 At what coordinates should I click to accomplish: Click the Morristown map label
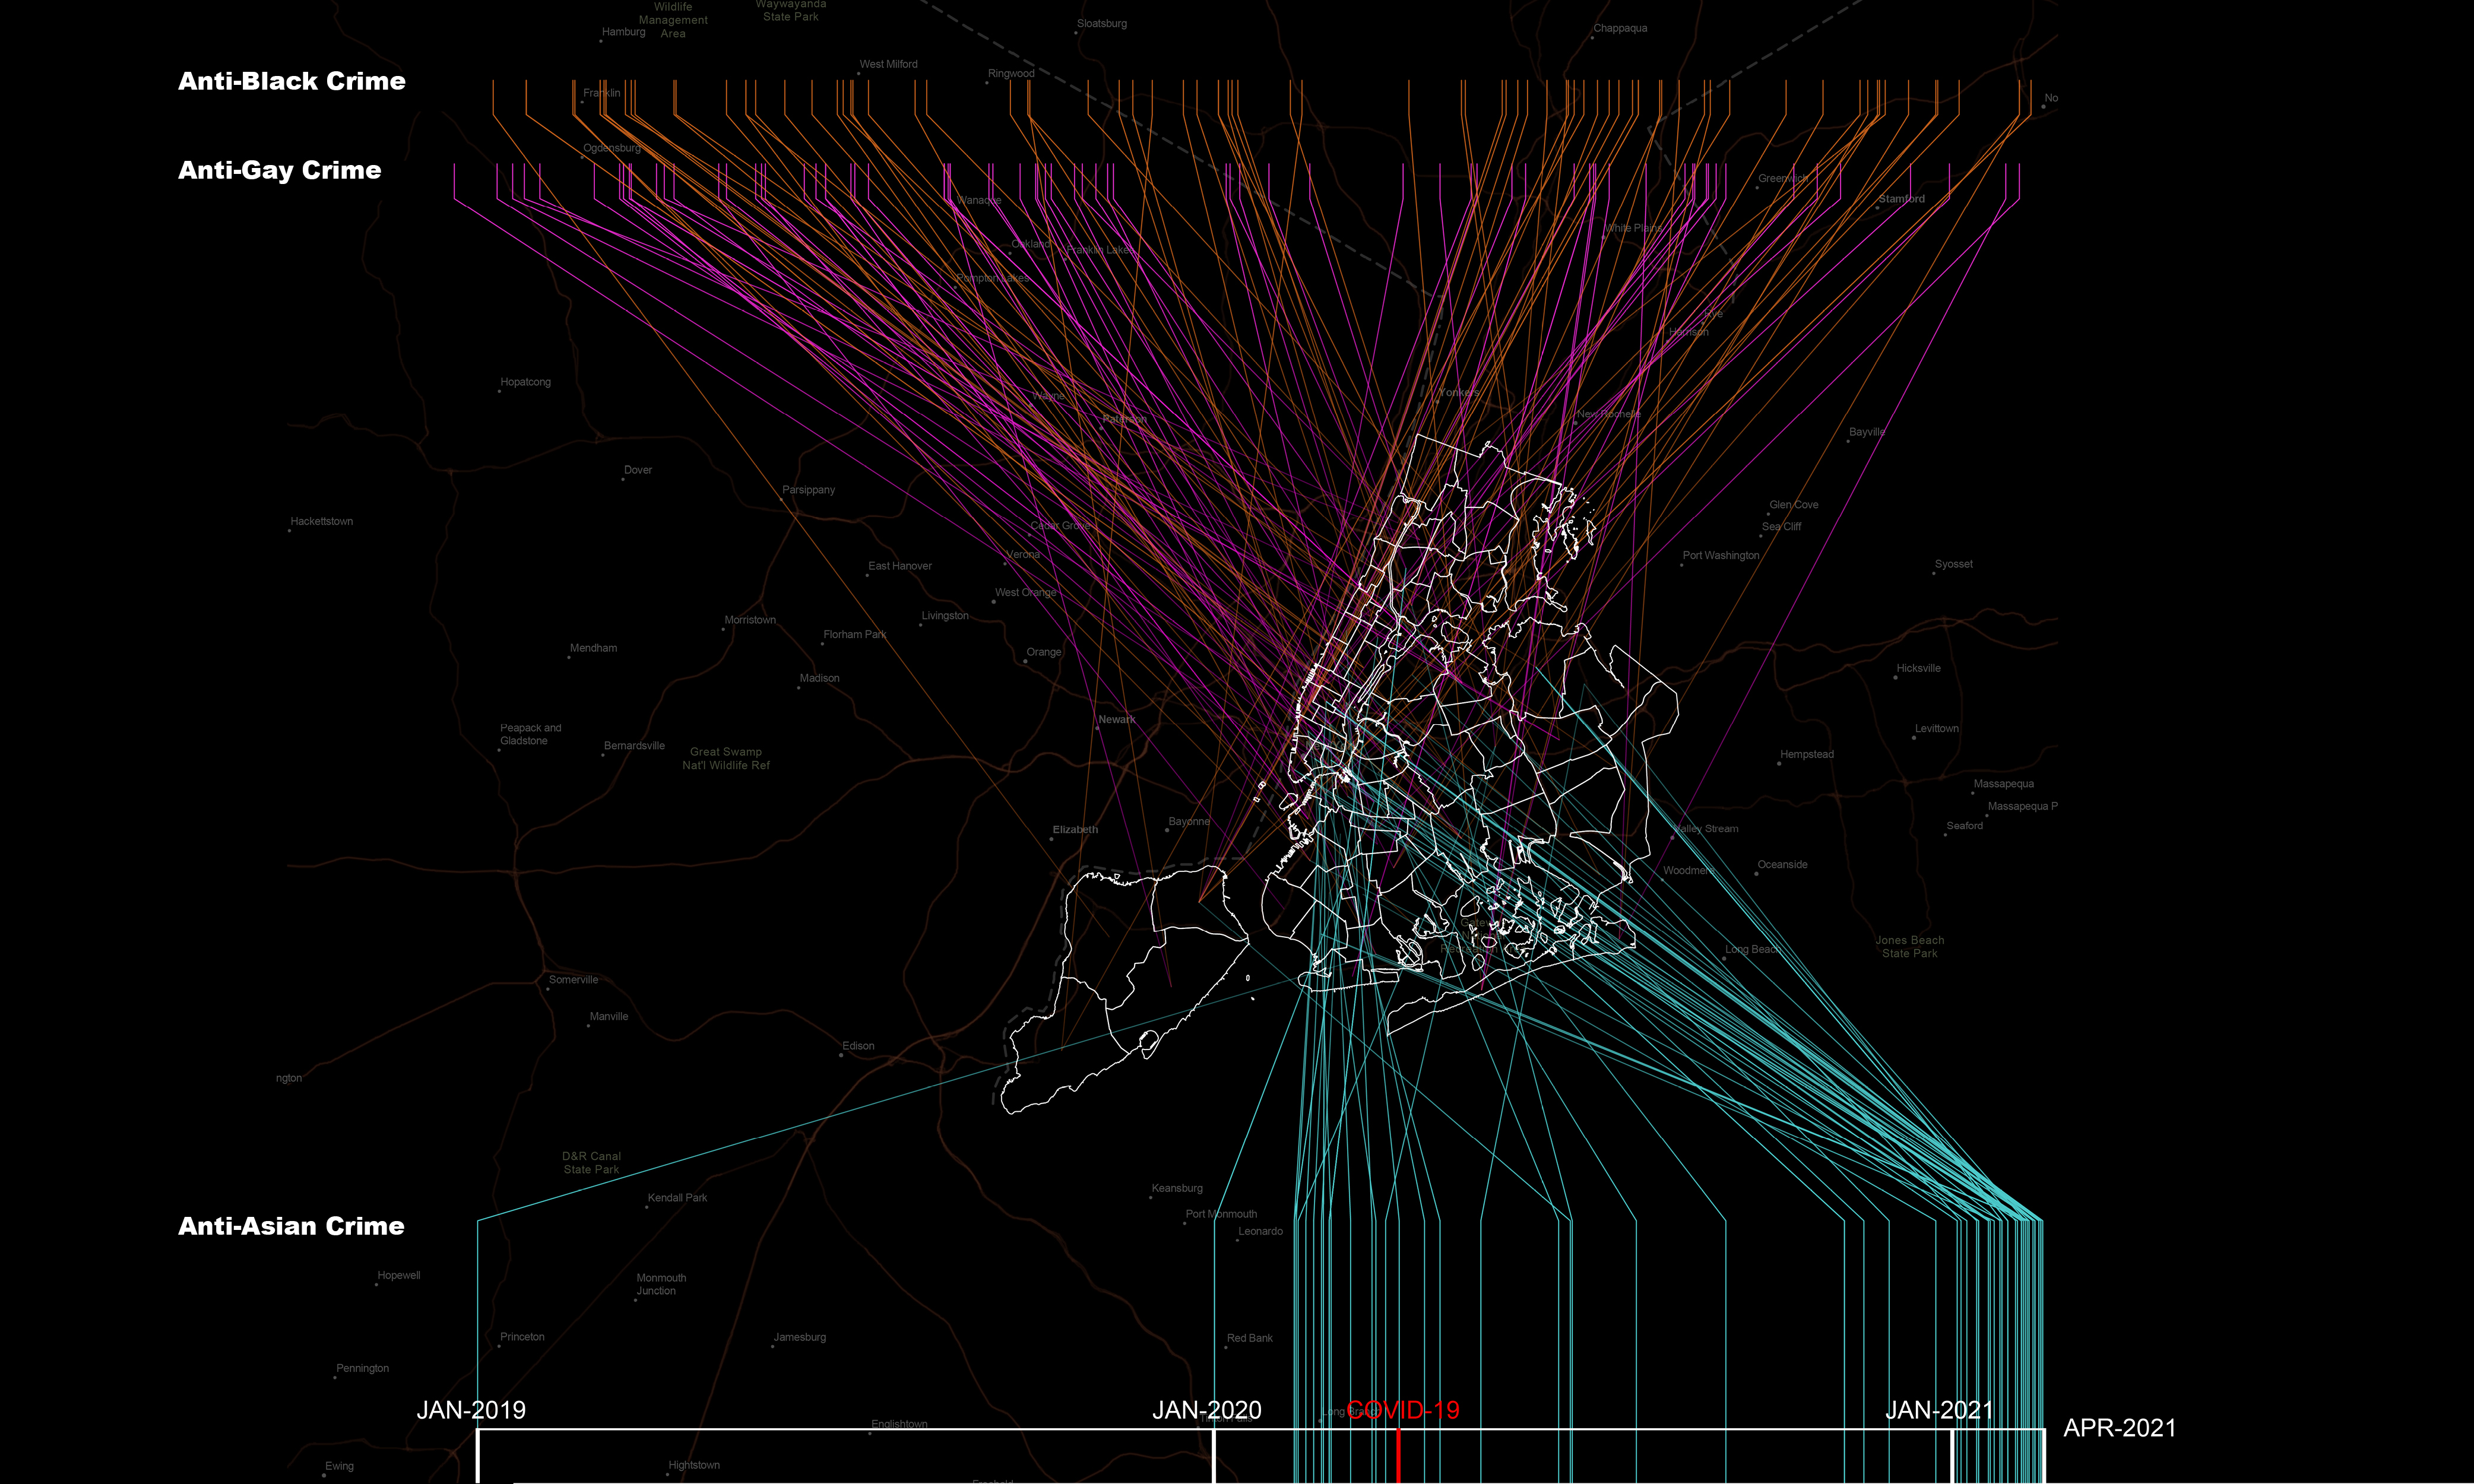[750, 620]
